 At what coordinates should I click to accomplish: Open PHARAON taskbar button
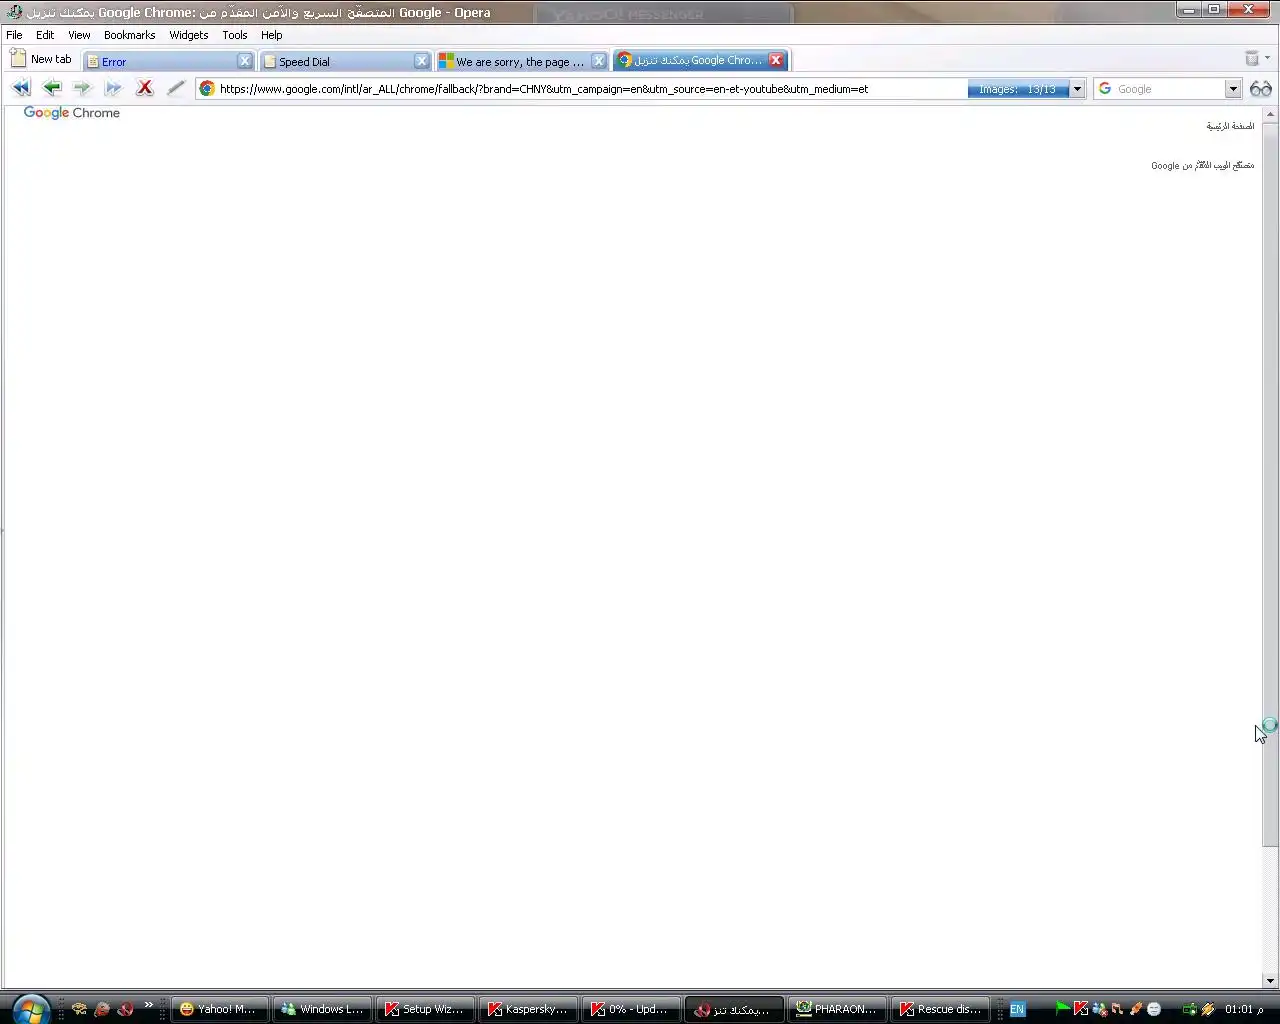coord(836,1009)
